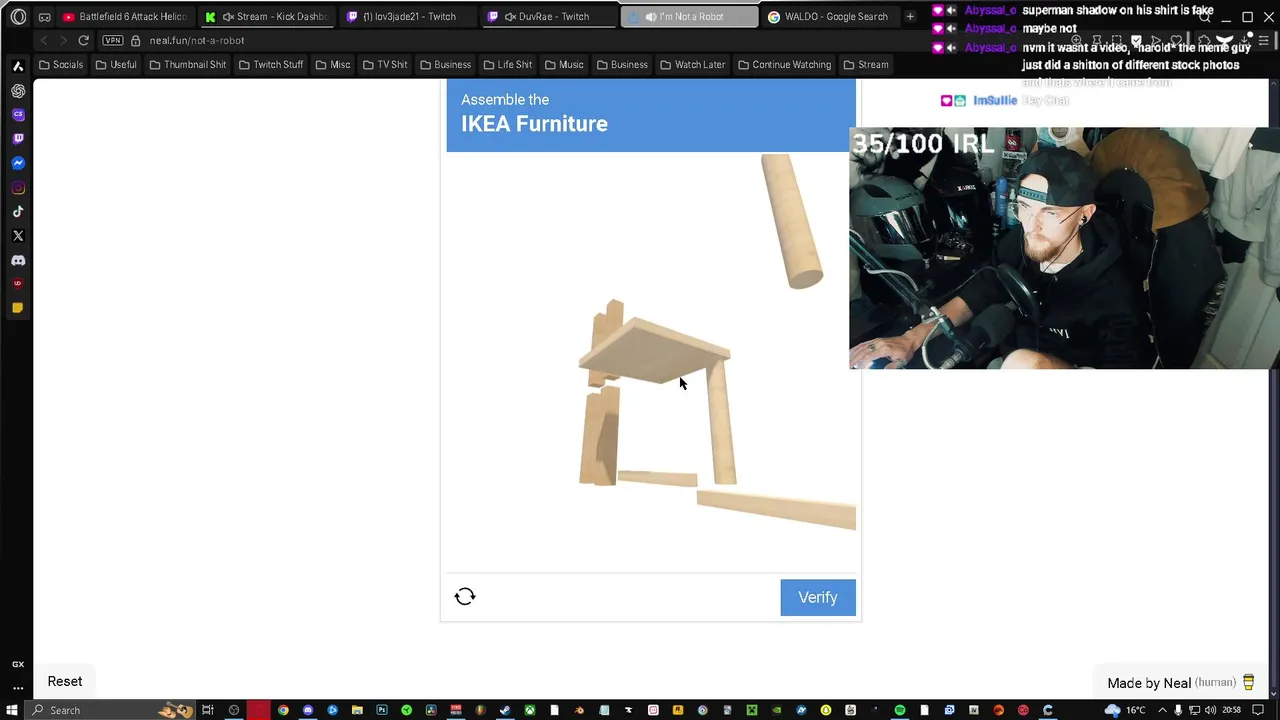Switch to lov3jade21 - Twitch tab

408,16
